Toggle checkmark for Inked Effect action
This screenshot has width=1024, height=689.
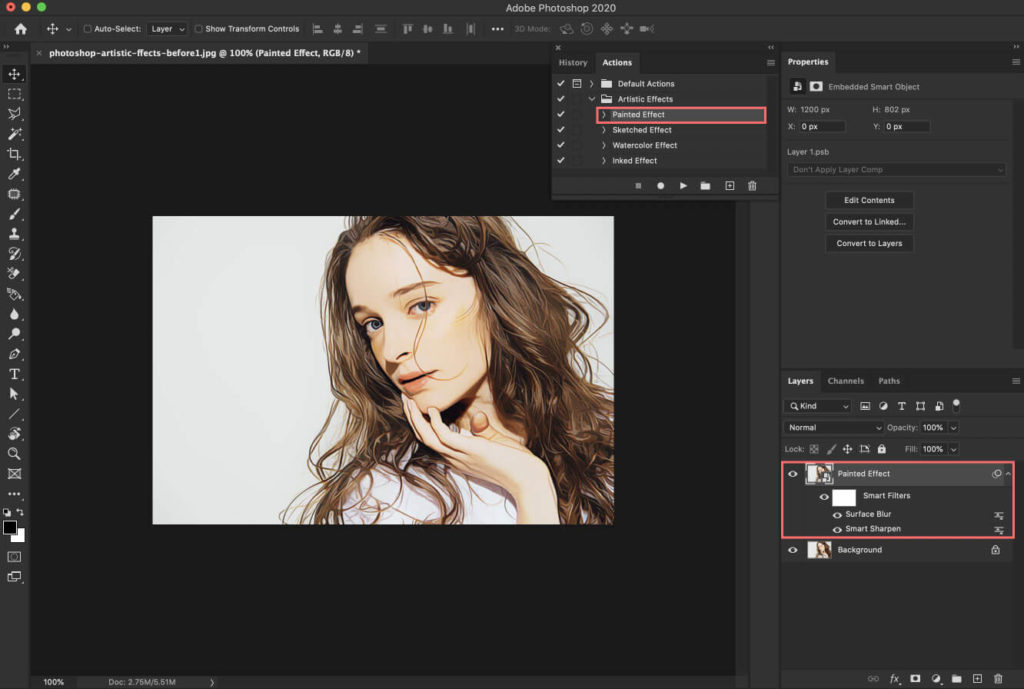pyautogui.click(x=560, y=160)
